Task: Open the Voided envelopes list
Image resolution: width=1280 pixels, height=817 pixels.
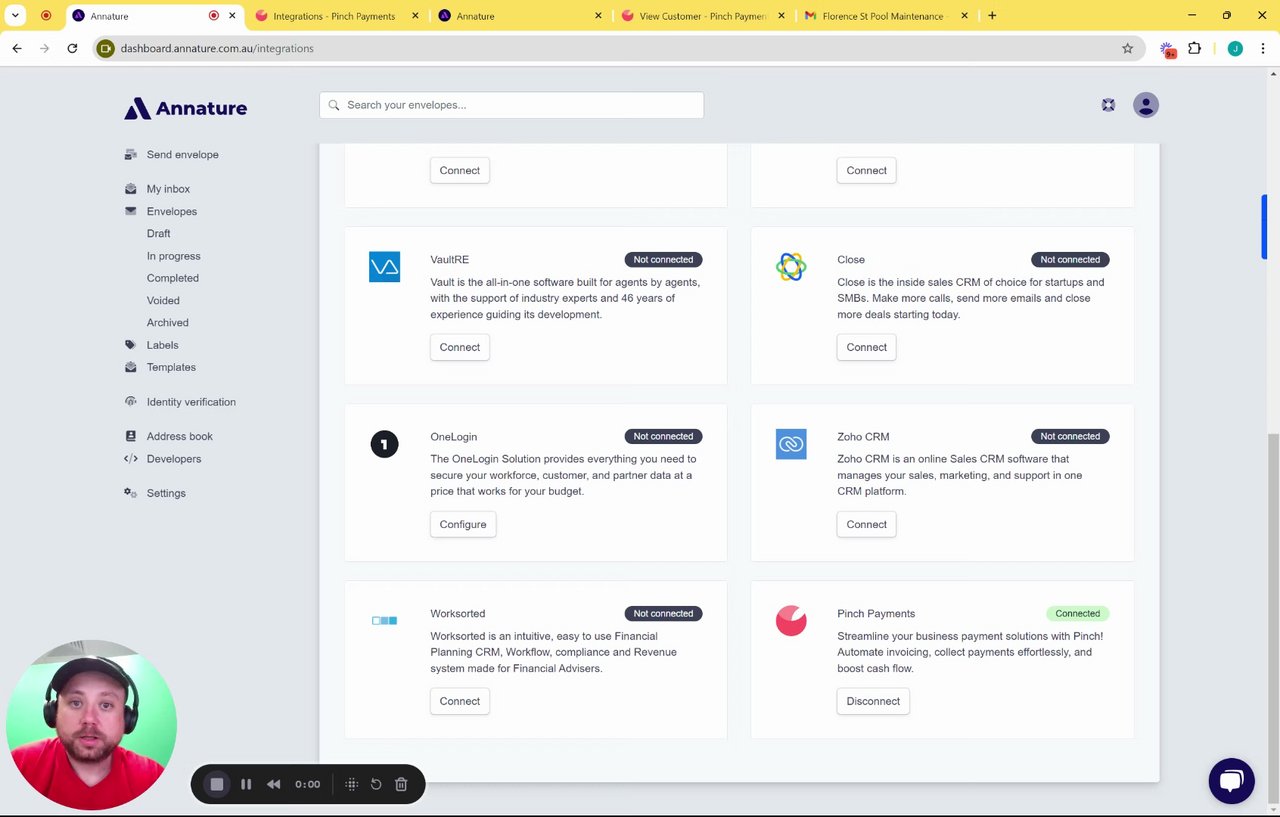Action: [163, 300]
